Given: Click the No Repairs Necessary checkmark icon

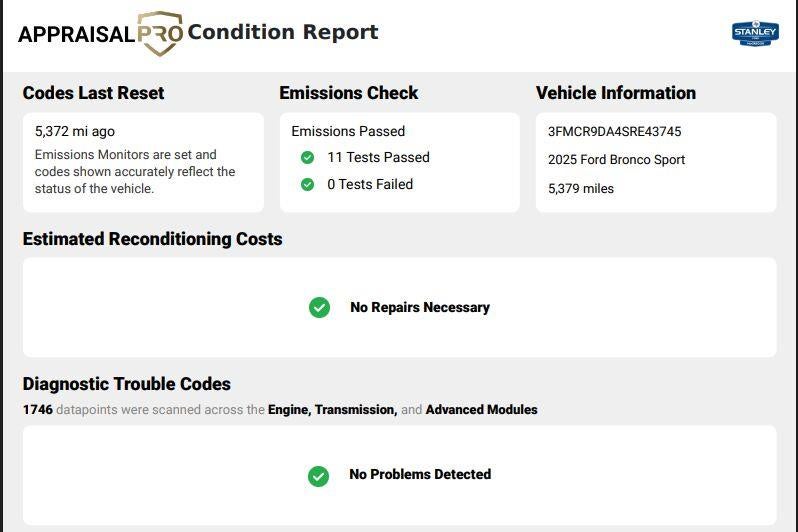Looking at the screenshot, I should click(320, 307).
